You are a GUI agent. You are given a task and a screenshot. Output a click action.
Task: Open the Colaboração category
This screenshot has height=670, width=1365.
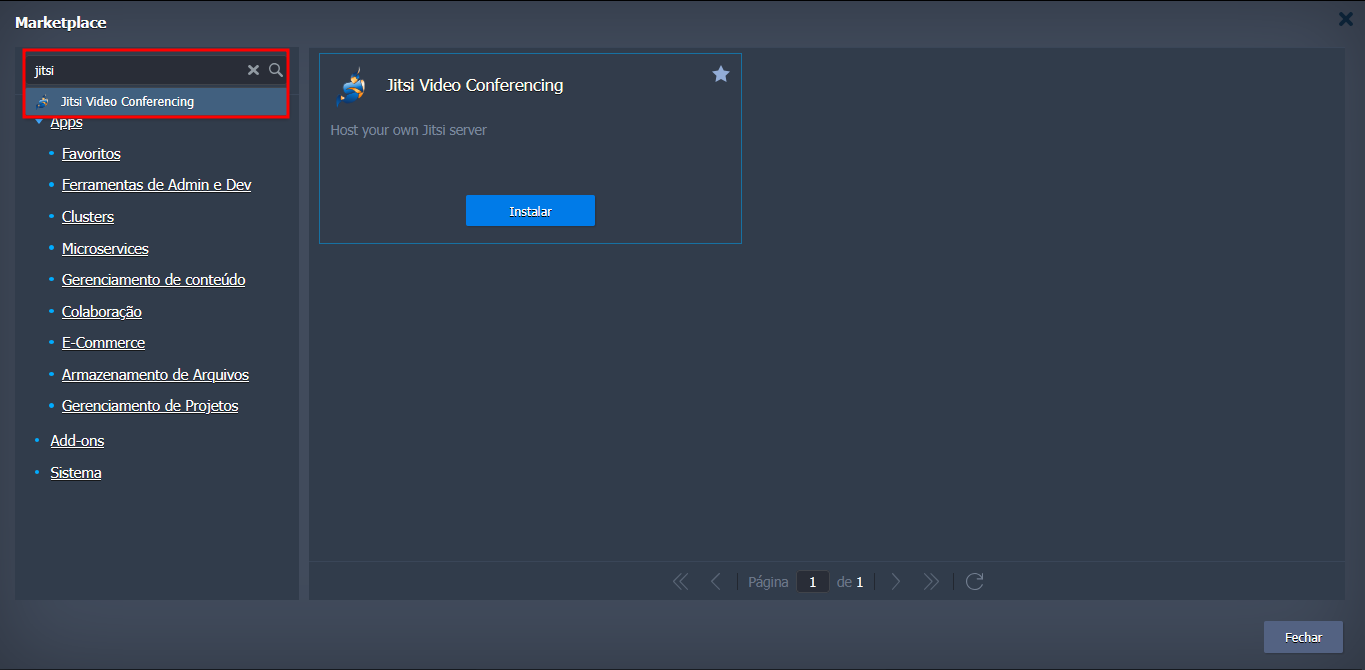102,312
